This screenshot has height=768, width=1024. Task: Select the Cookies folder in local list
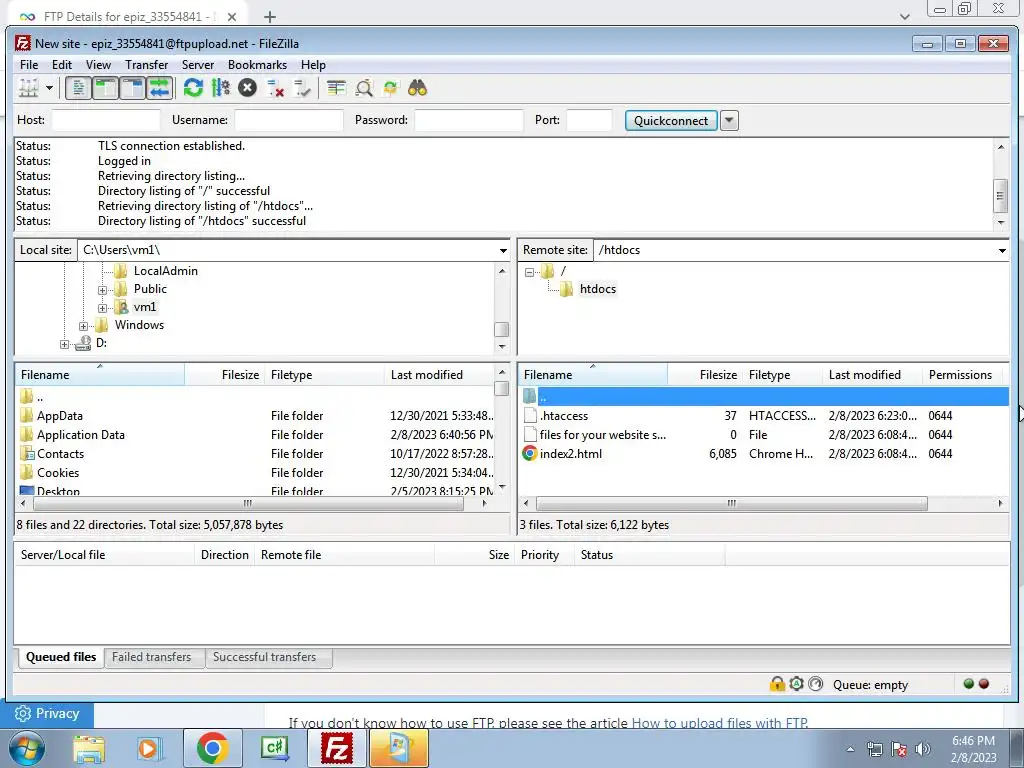click(57, 472)
